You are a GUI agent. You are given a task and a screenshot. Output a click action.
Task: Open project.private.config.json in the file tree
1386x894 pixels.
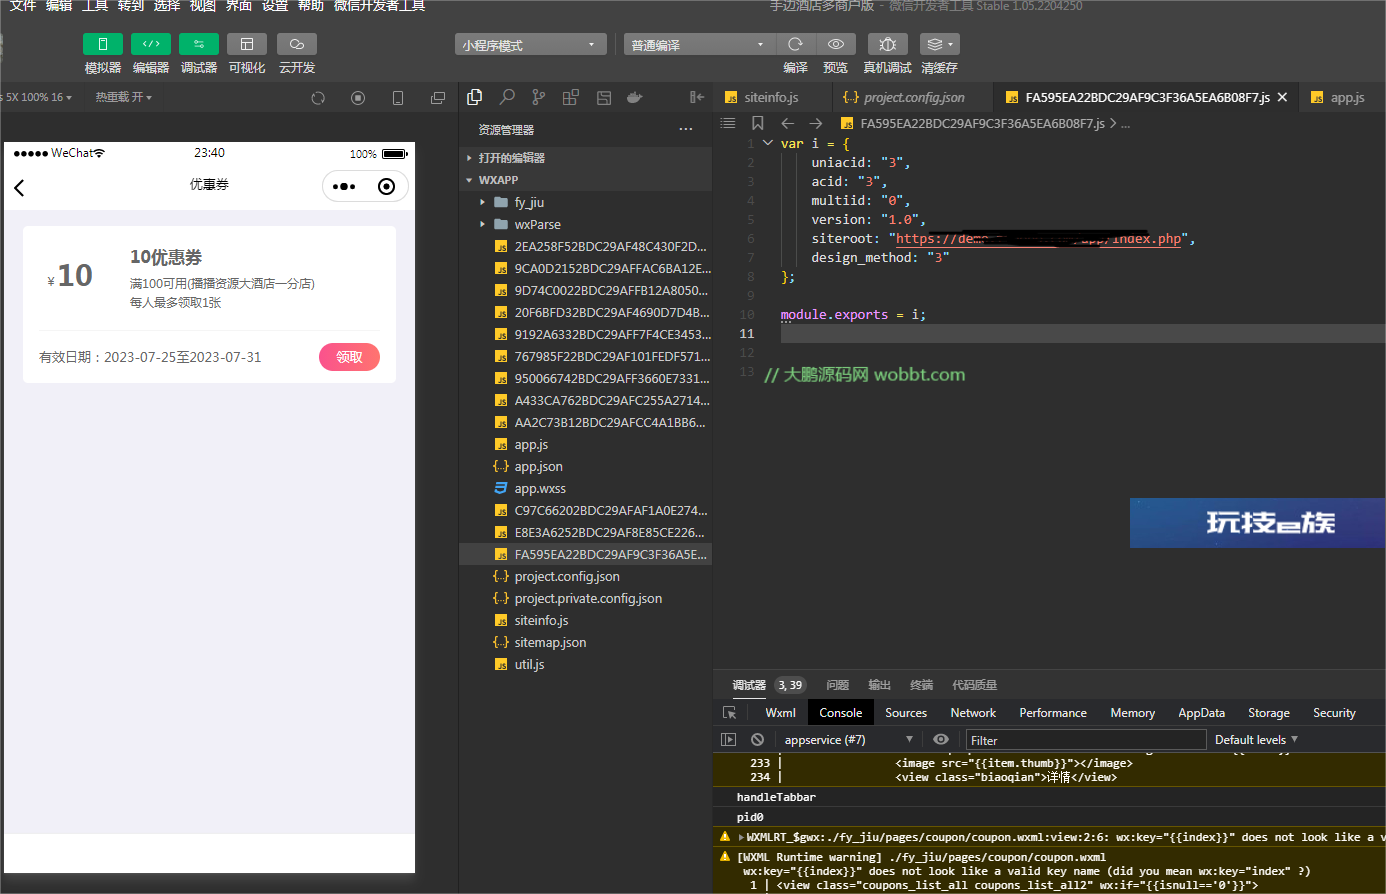click(x=585, y=598)
